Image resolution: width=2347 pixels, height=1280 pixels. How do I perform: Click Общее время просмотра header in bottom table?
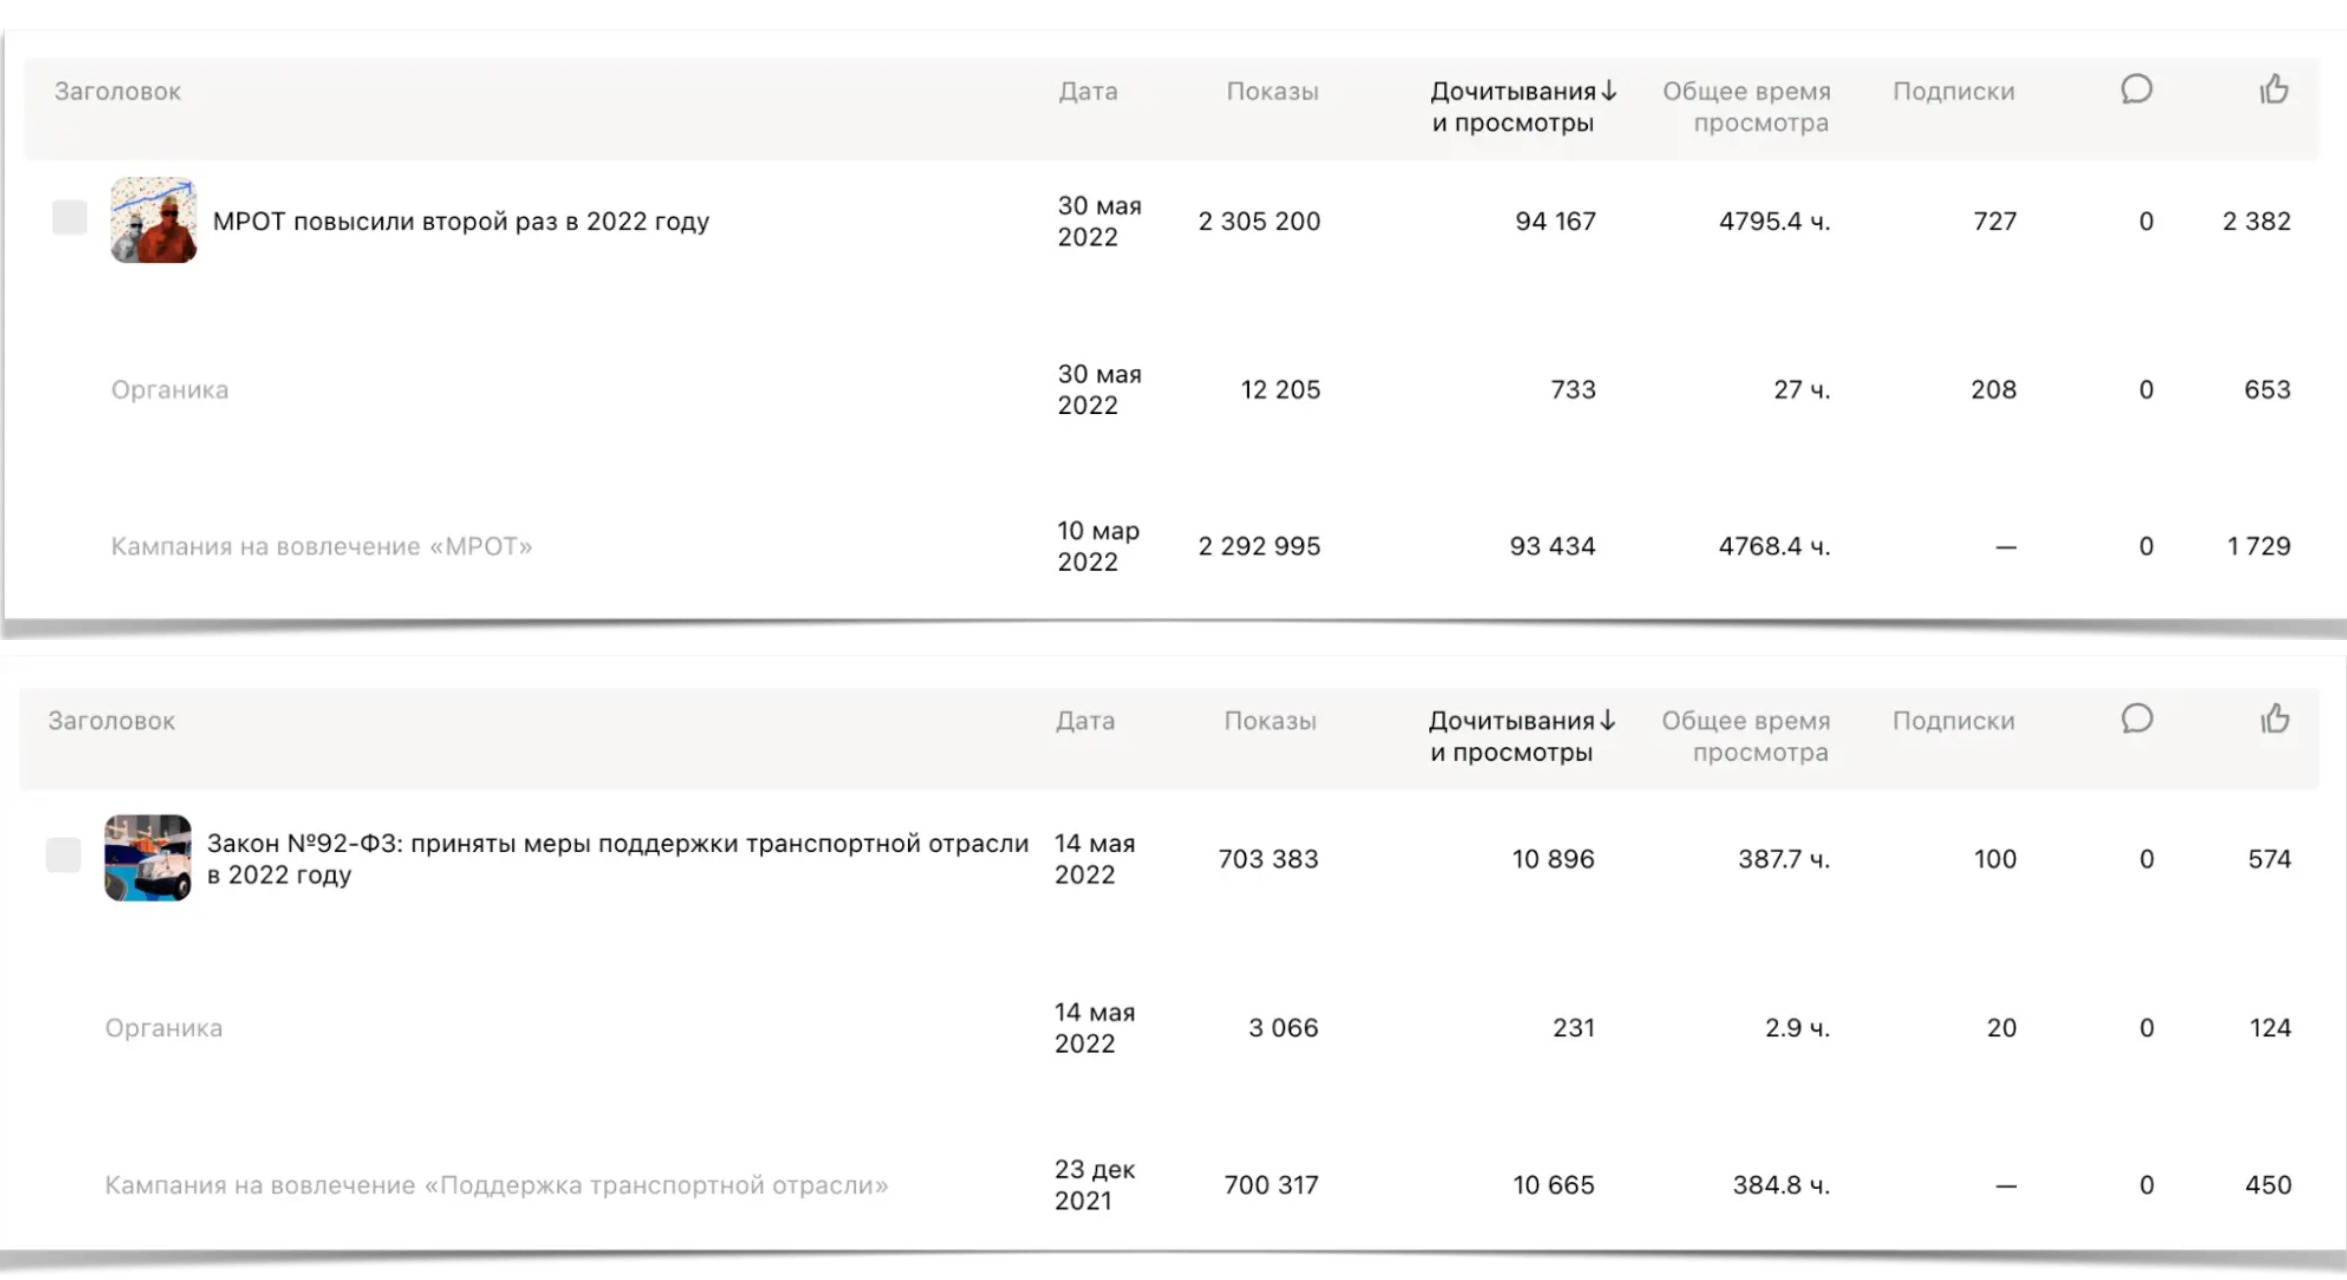pyautogui.click(x=1746, y=736)
